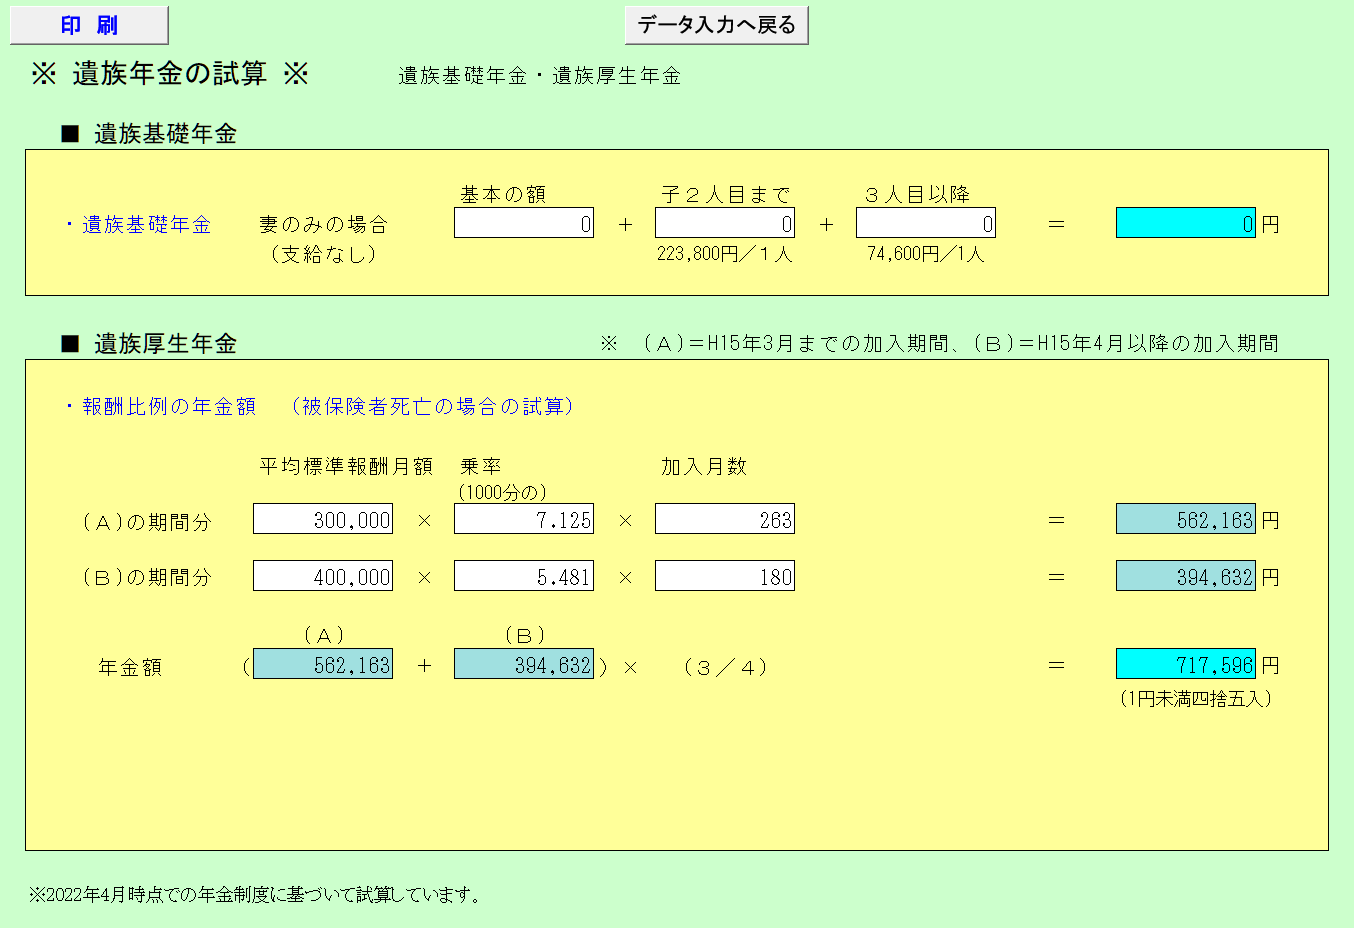Select the 基本の額 input field
1354x928 pixels.
(x=524, y=222)
